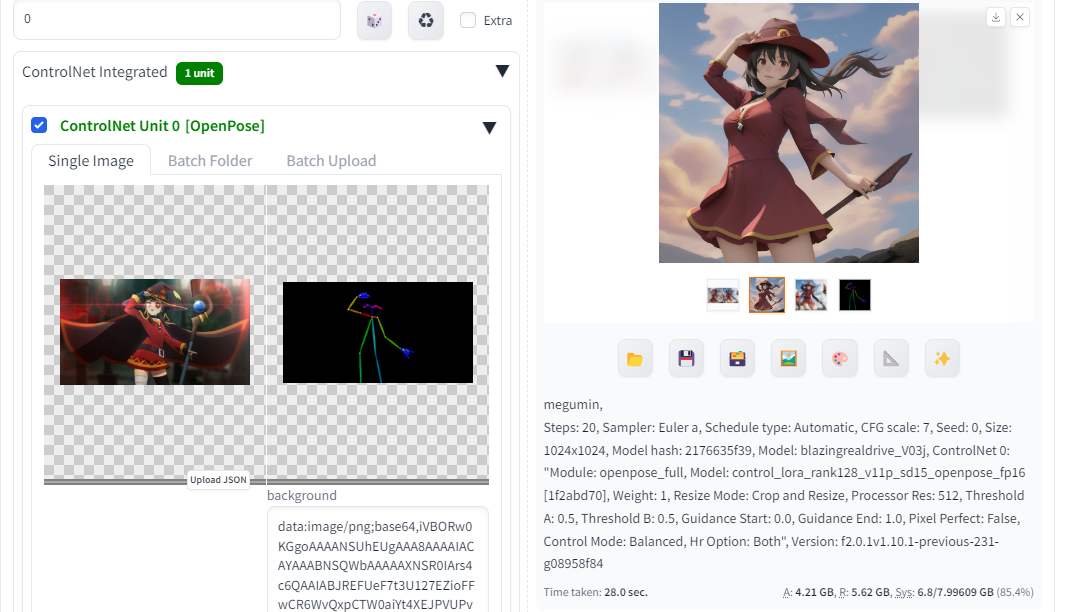Select the third gallery thumbnail
Viewport: 1065px width, 612px height.
pos(811,295)
